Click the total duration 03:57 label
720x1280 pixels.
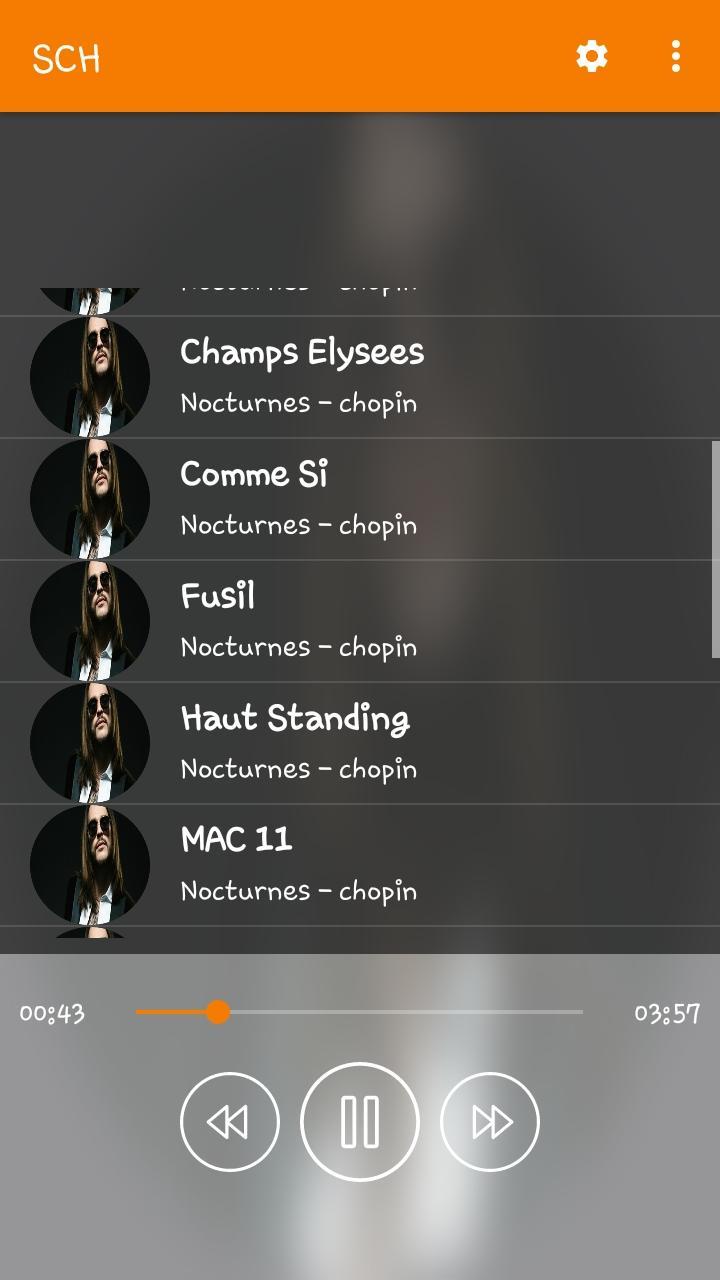click(667, 1013)
